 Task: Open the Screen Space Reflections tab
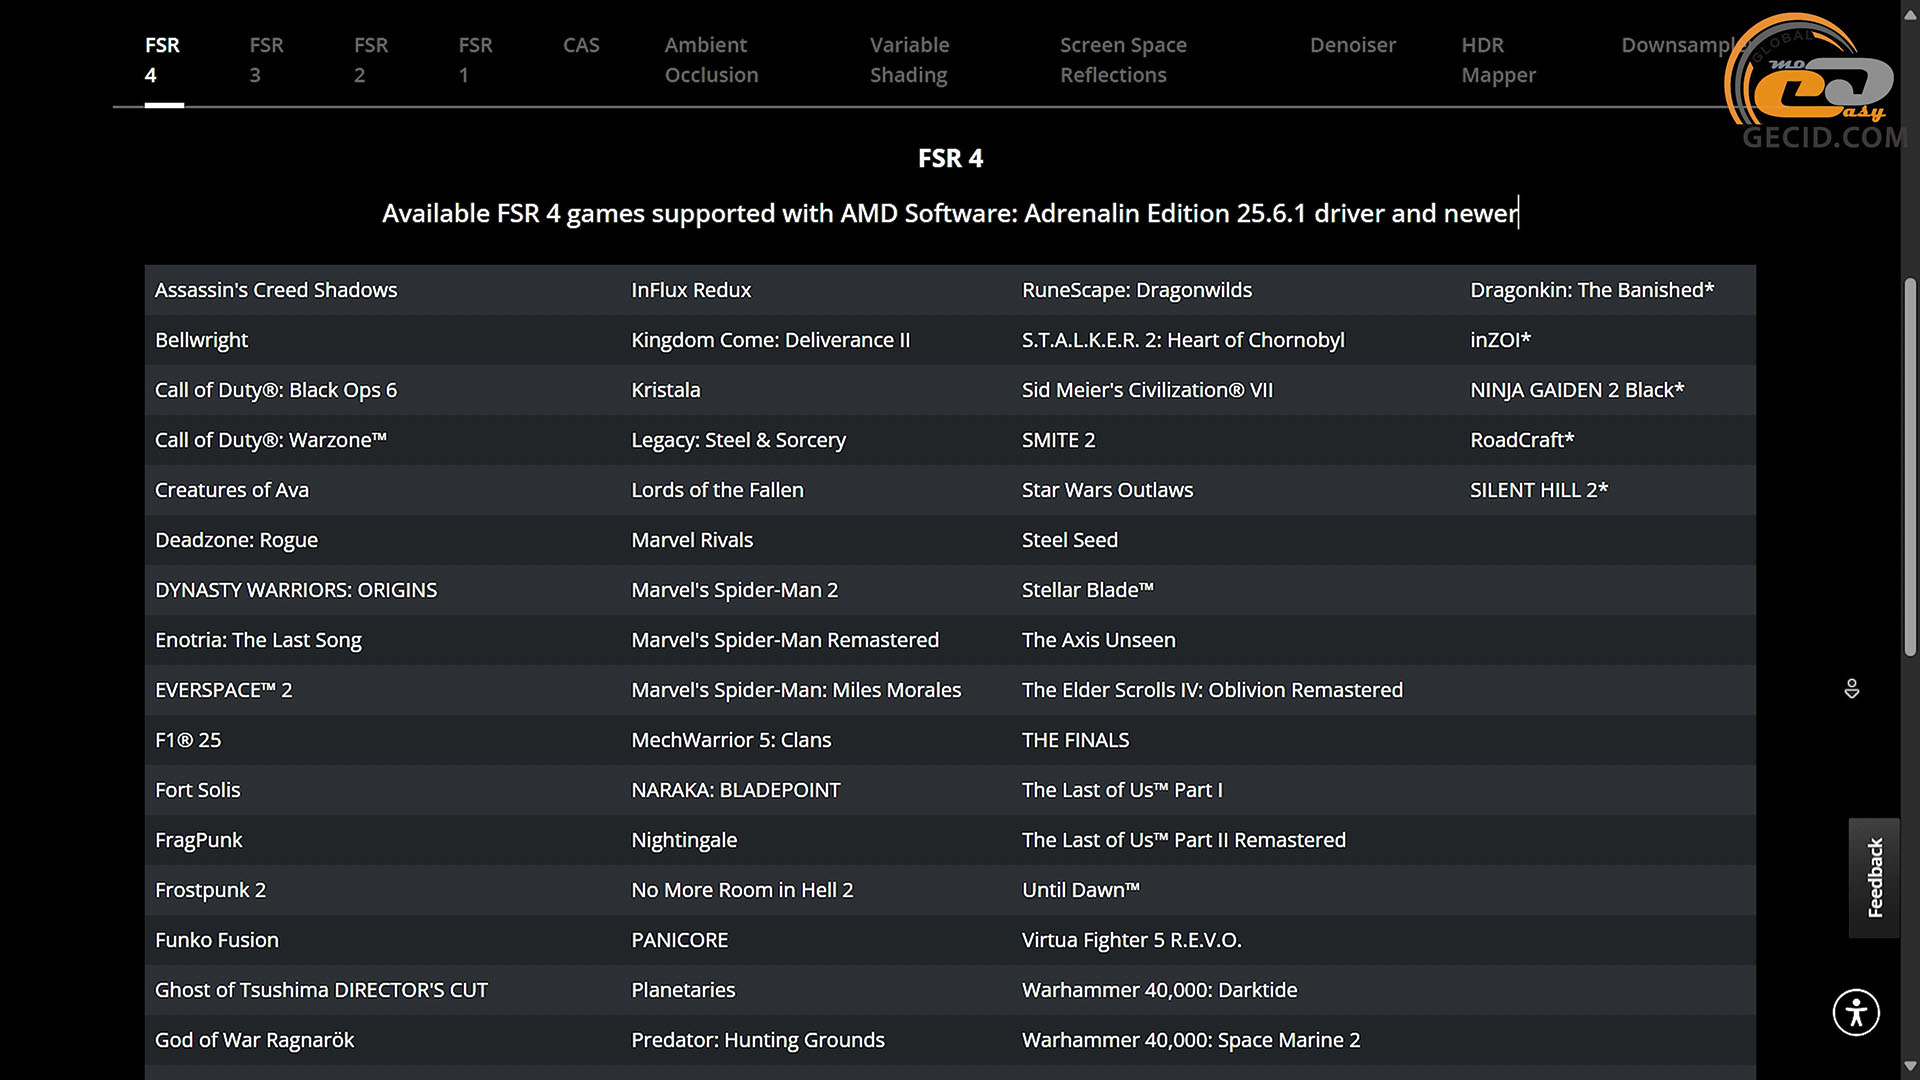pyautogui.click(x=1123, y=60)
